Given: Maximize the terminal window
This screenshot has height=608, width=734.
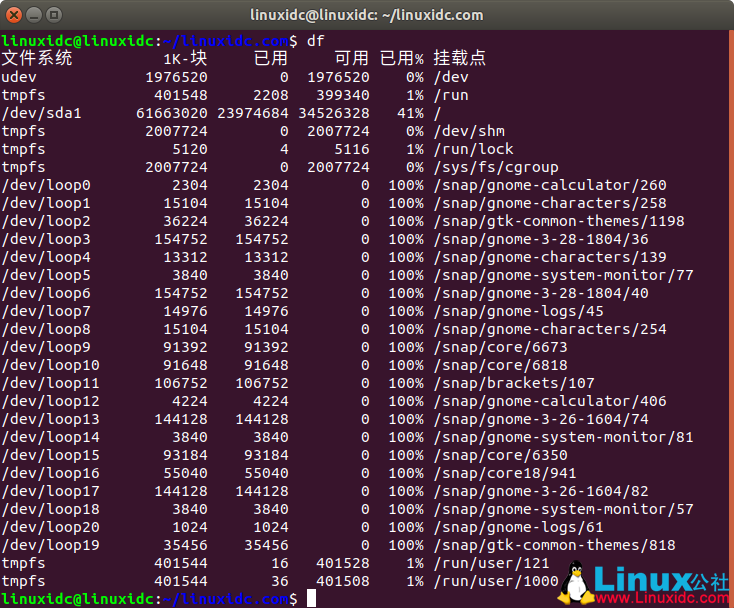Looking at the screenshot, I should [x=54, y=15].
